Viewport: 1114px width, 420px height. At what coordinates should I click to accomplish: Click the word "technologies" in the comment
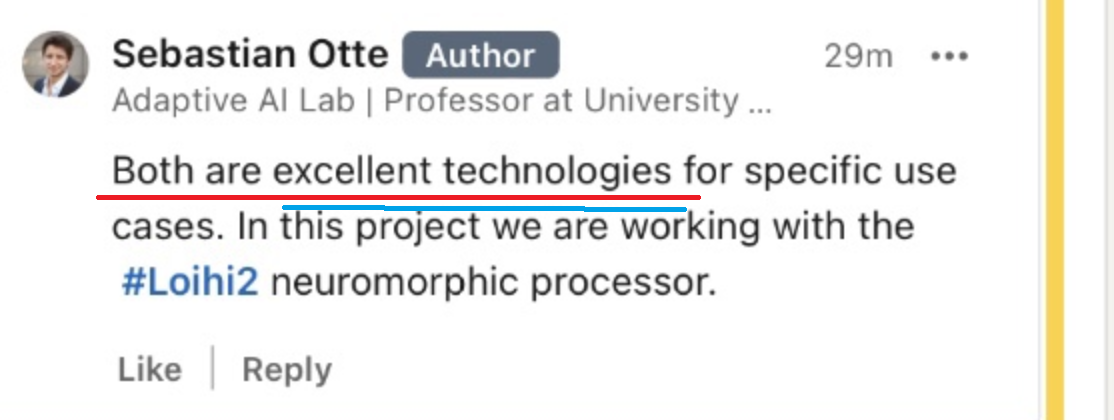557,172
